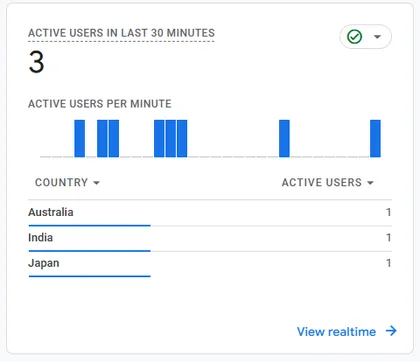Open the dropdown arrow beside the checkmark
The image size is (420, 362).
tap(377, 37)
